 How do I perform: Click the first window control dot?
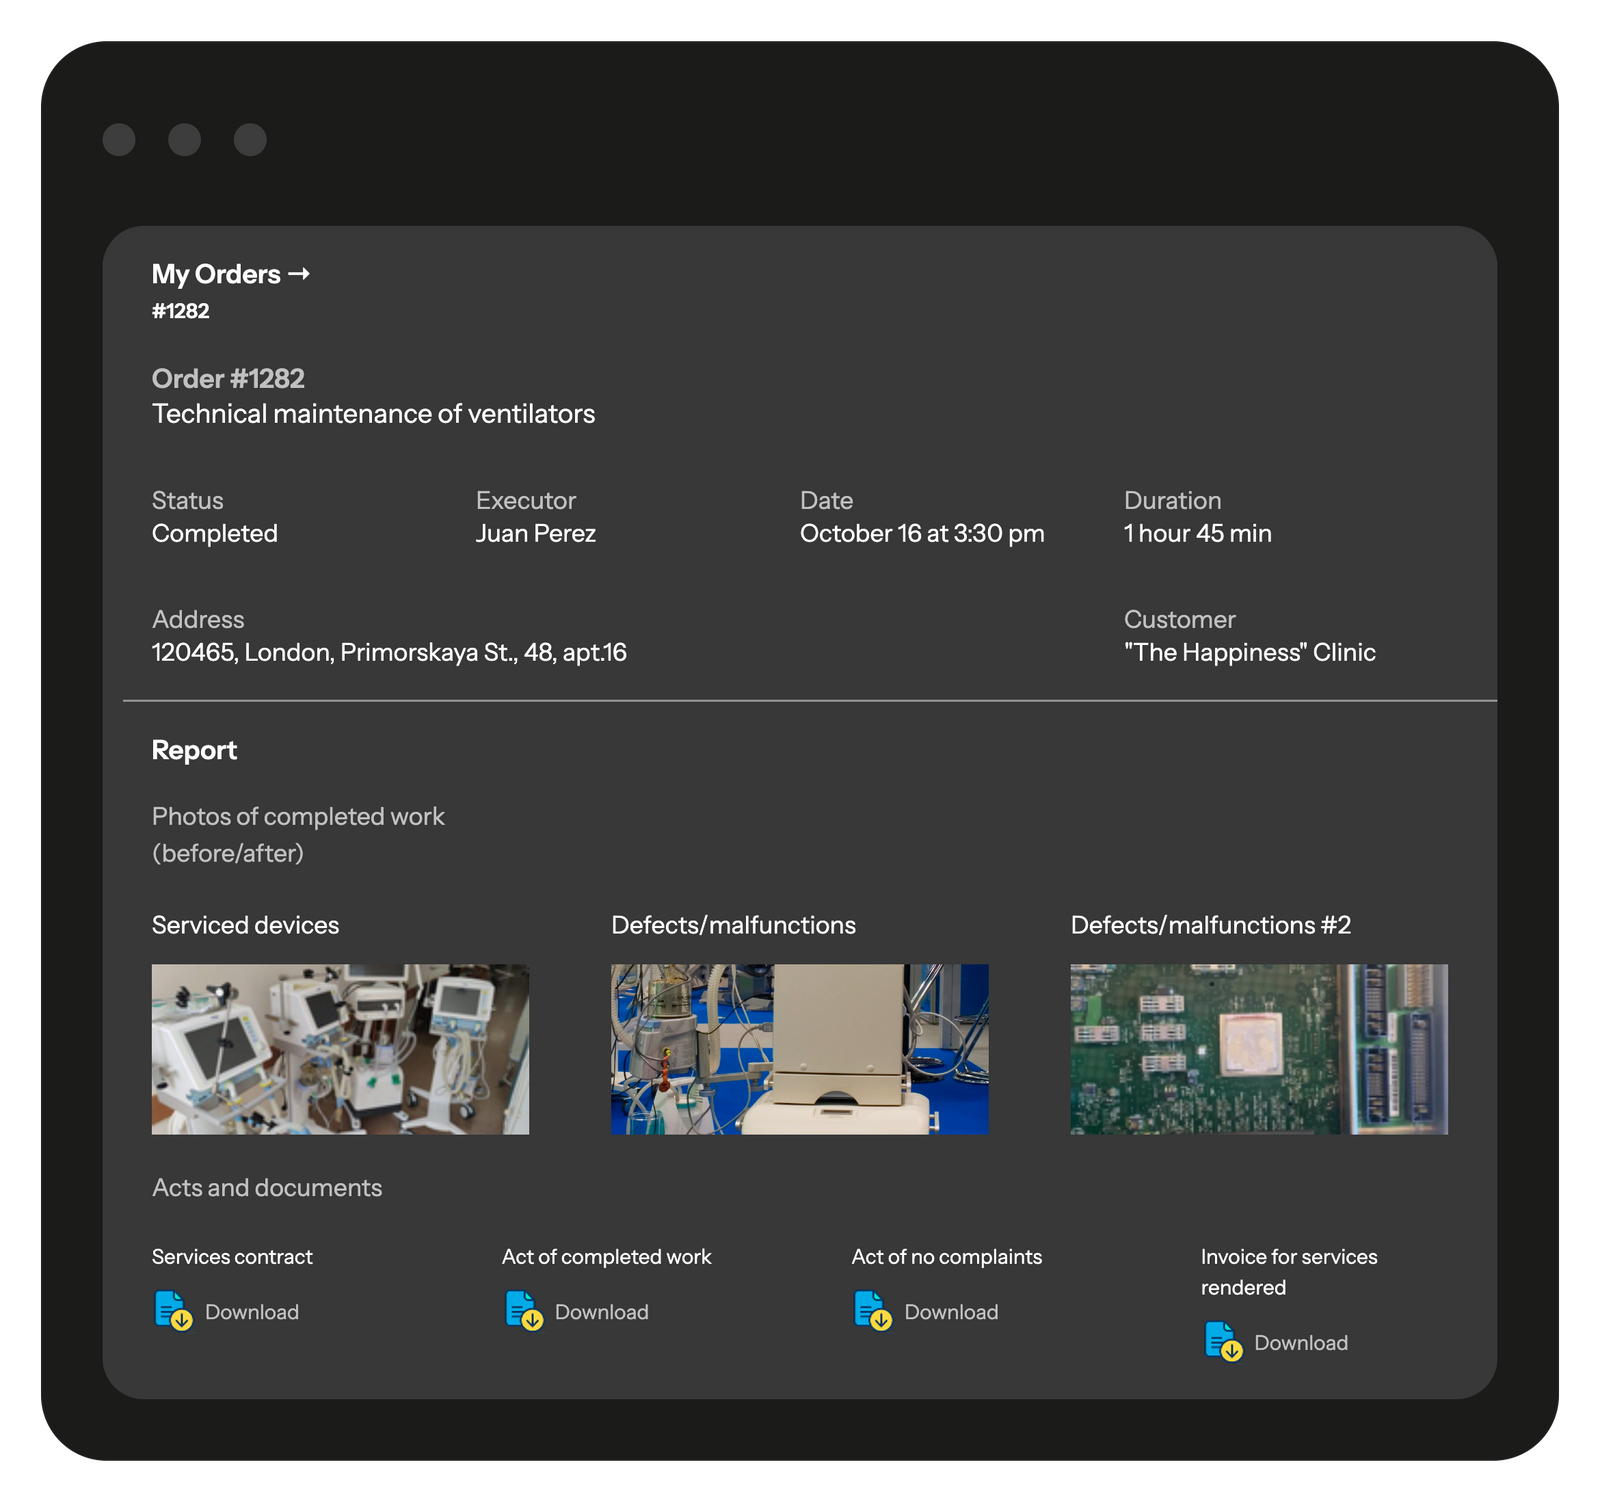tap(119, 140)
